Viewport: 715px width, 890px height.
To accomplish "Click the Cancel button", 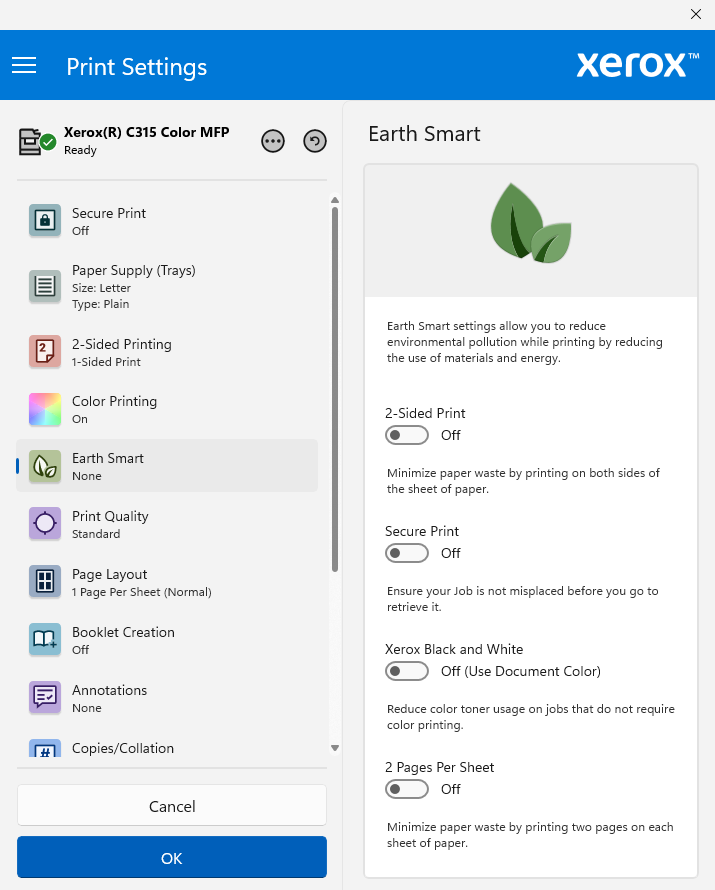I will click(x=172, y=805).
